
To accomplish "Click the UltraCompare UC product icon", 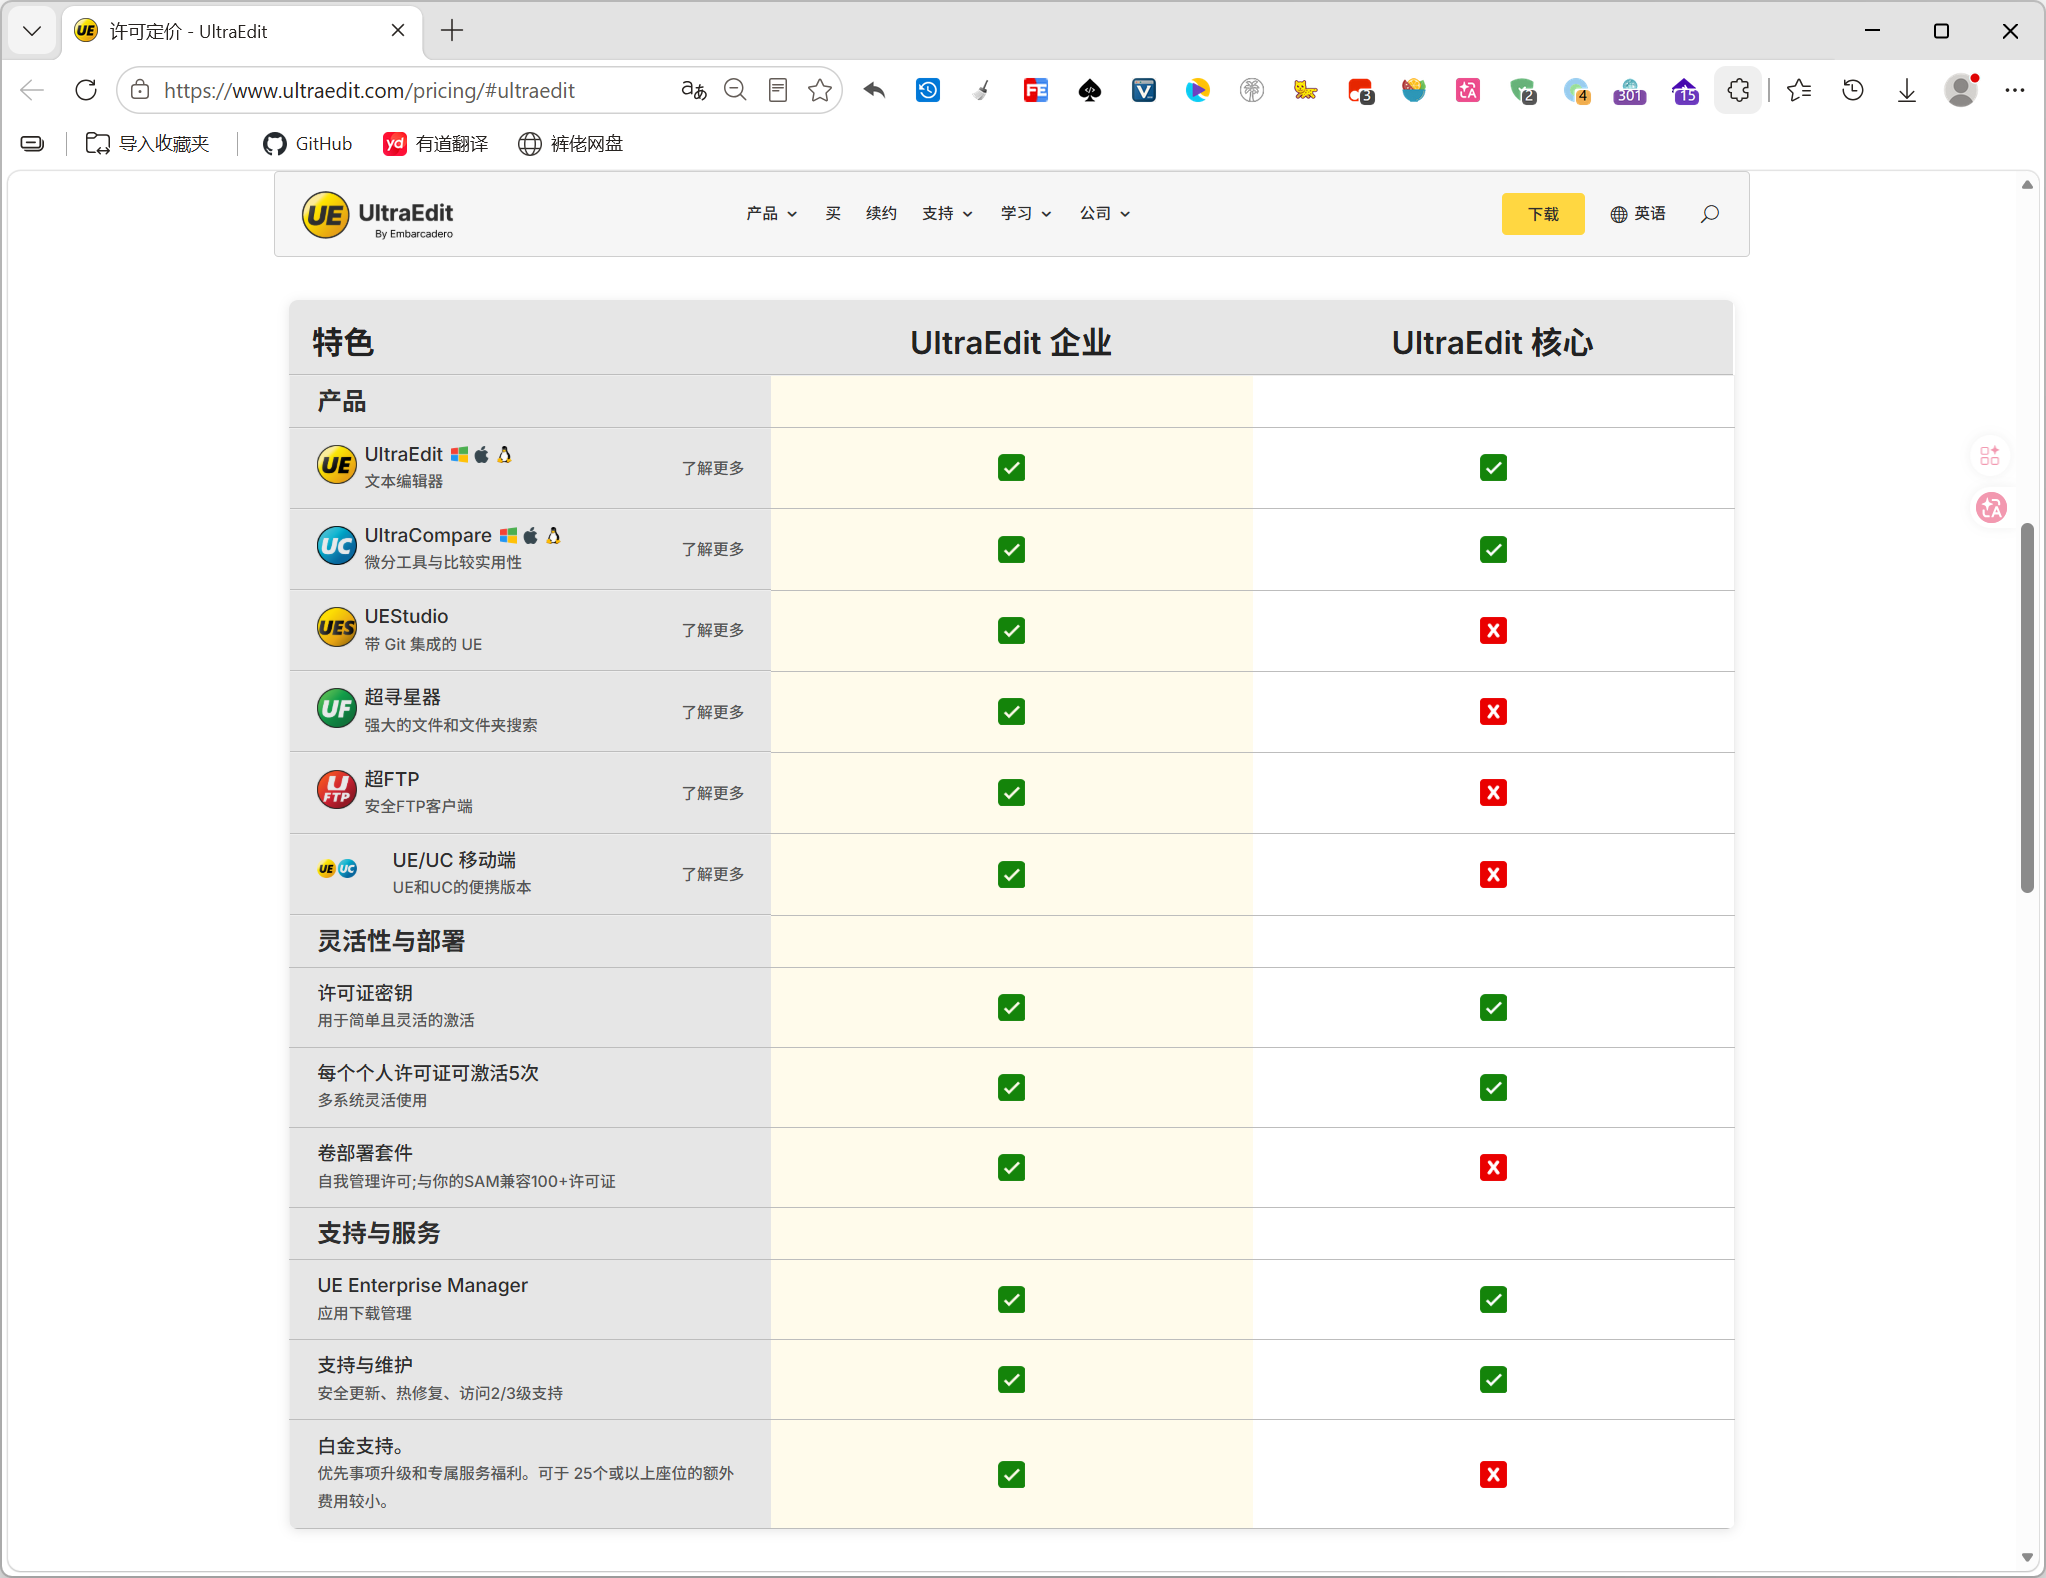I will click(x=336, y=546).
